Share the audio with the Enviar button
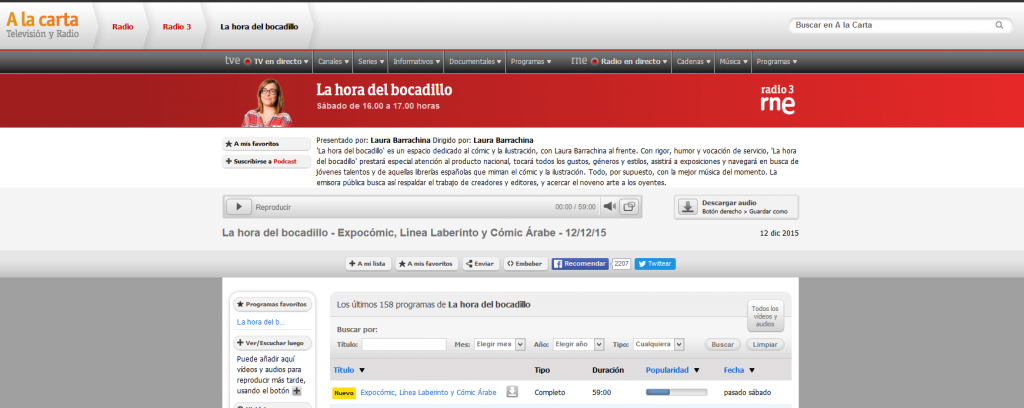The image size is (1024, 408). pos(481,264)
